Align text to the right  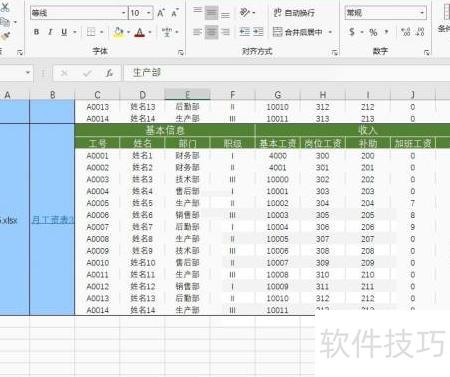coord(226,32)
